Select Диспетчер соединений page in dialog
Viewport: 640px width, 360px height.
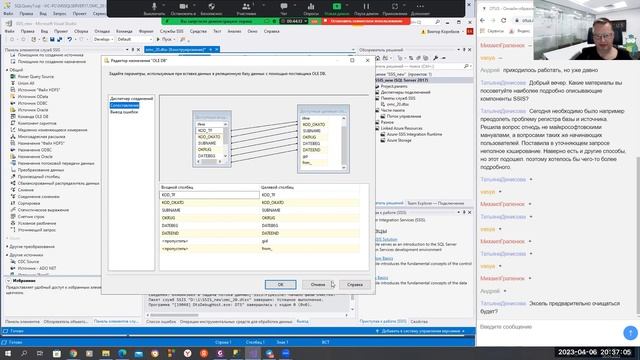(131, 98)
